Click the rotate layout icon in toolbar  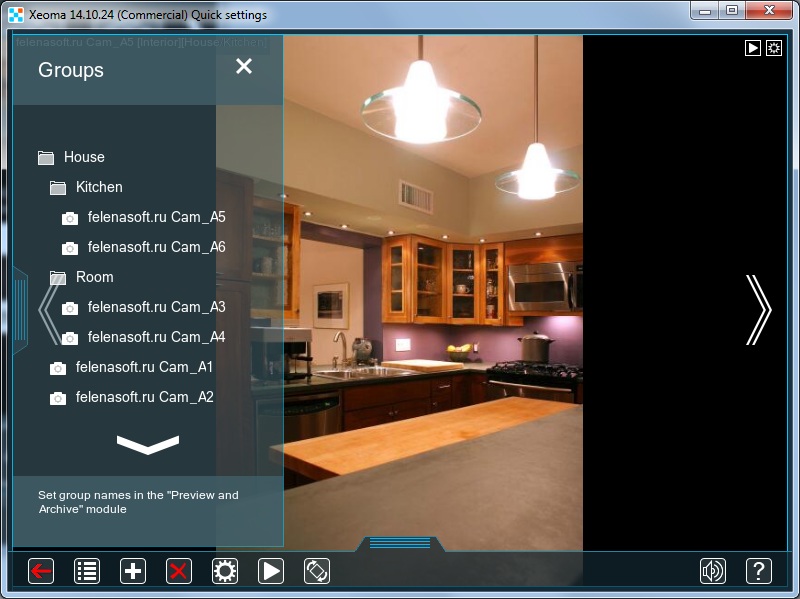pyautogui.click(x=317, y=571)
